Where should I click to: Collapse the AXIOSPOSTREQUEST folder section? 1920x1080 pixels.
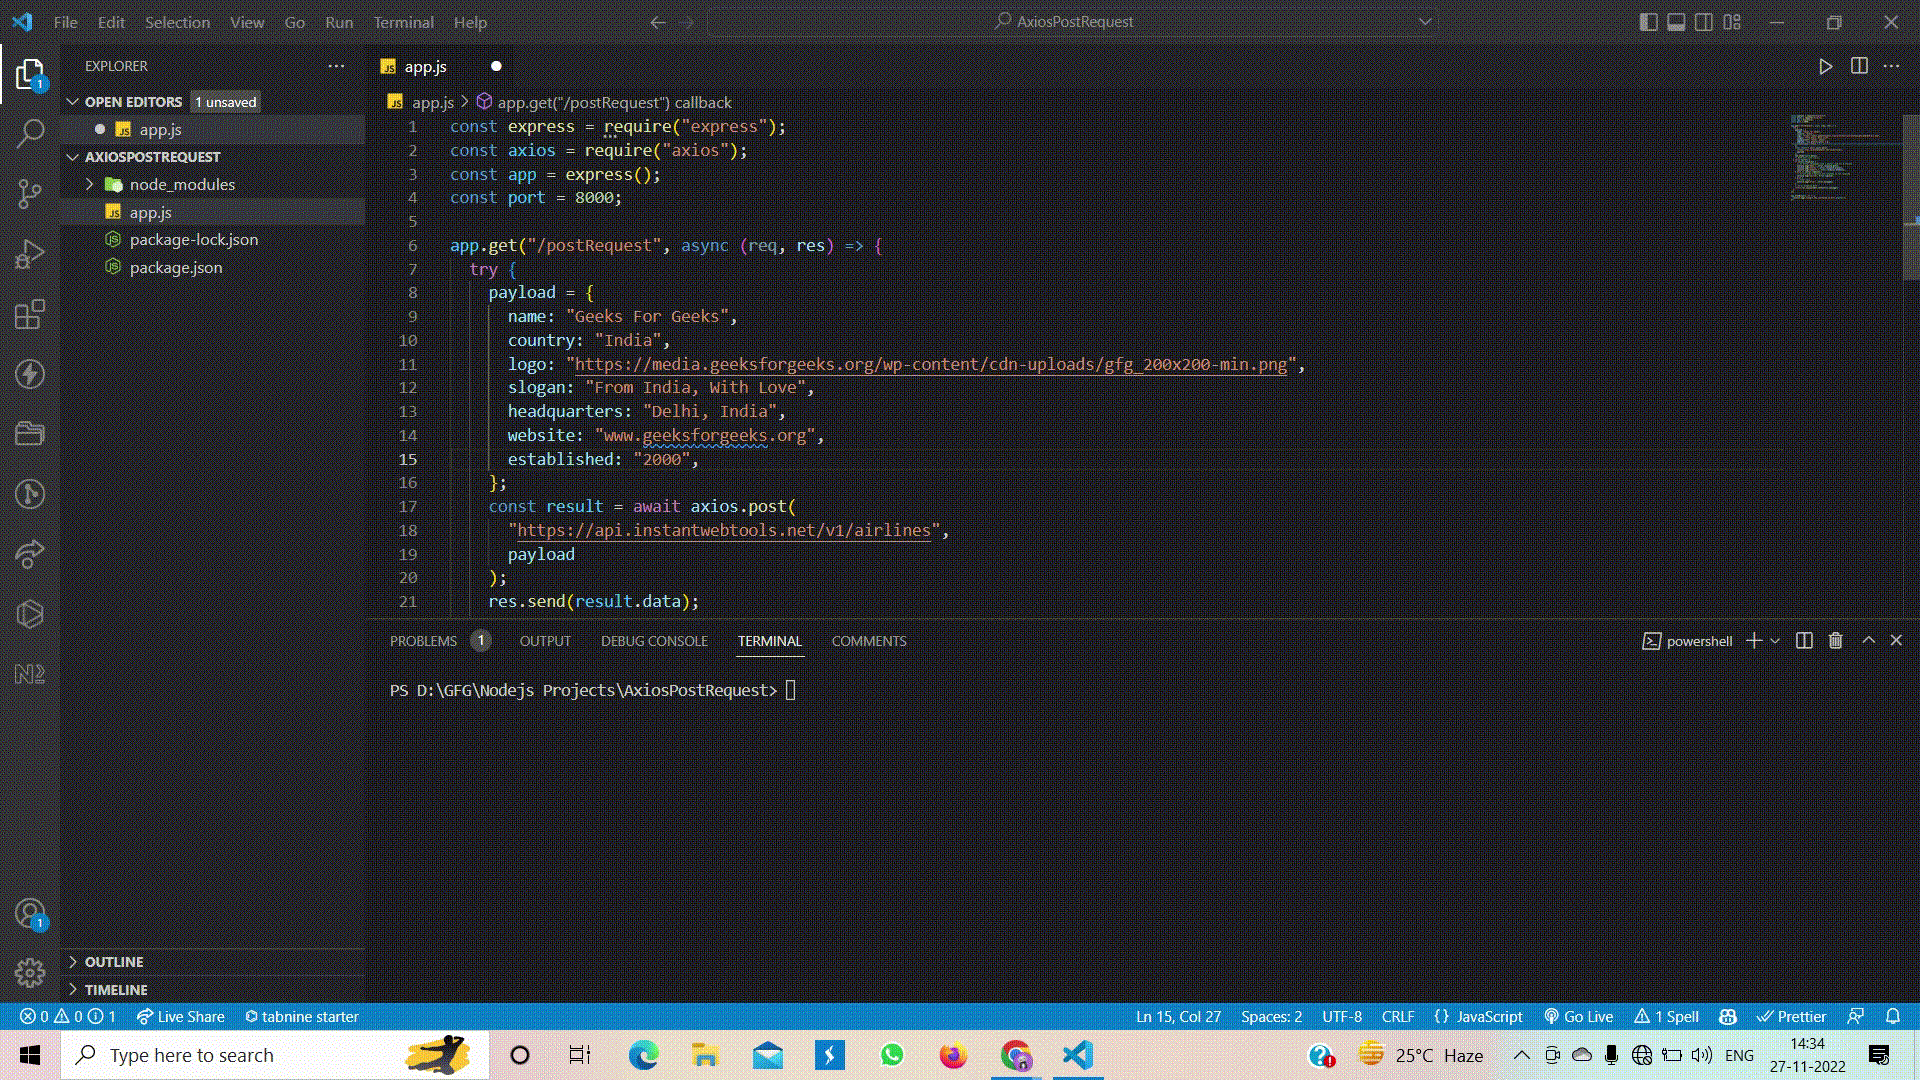(72, 157)
